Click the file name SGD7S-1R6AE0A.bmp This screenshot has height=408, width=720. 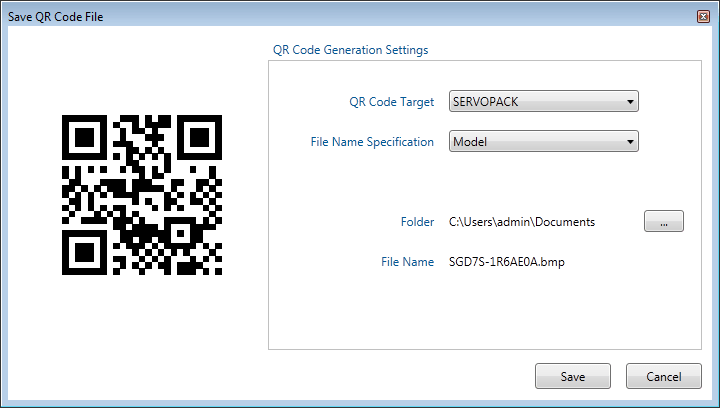(x=507, y=262)
